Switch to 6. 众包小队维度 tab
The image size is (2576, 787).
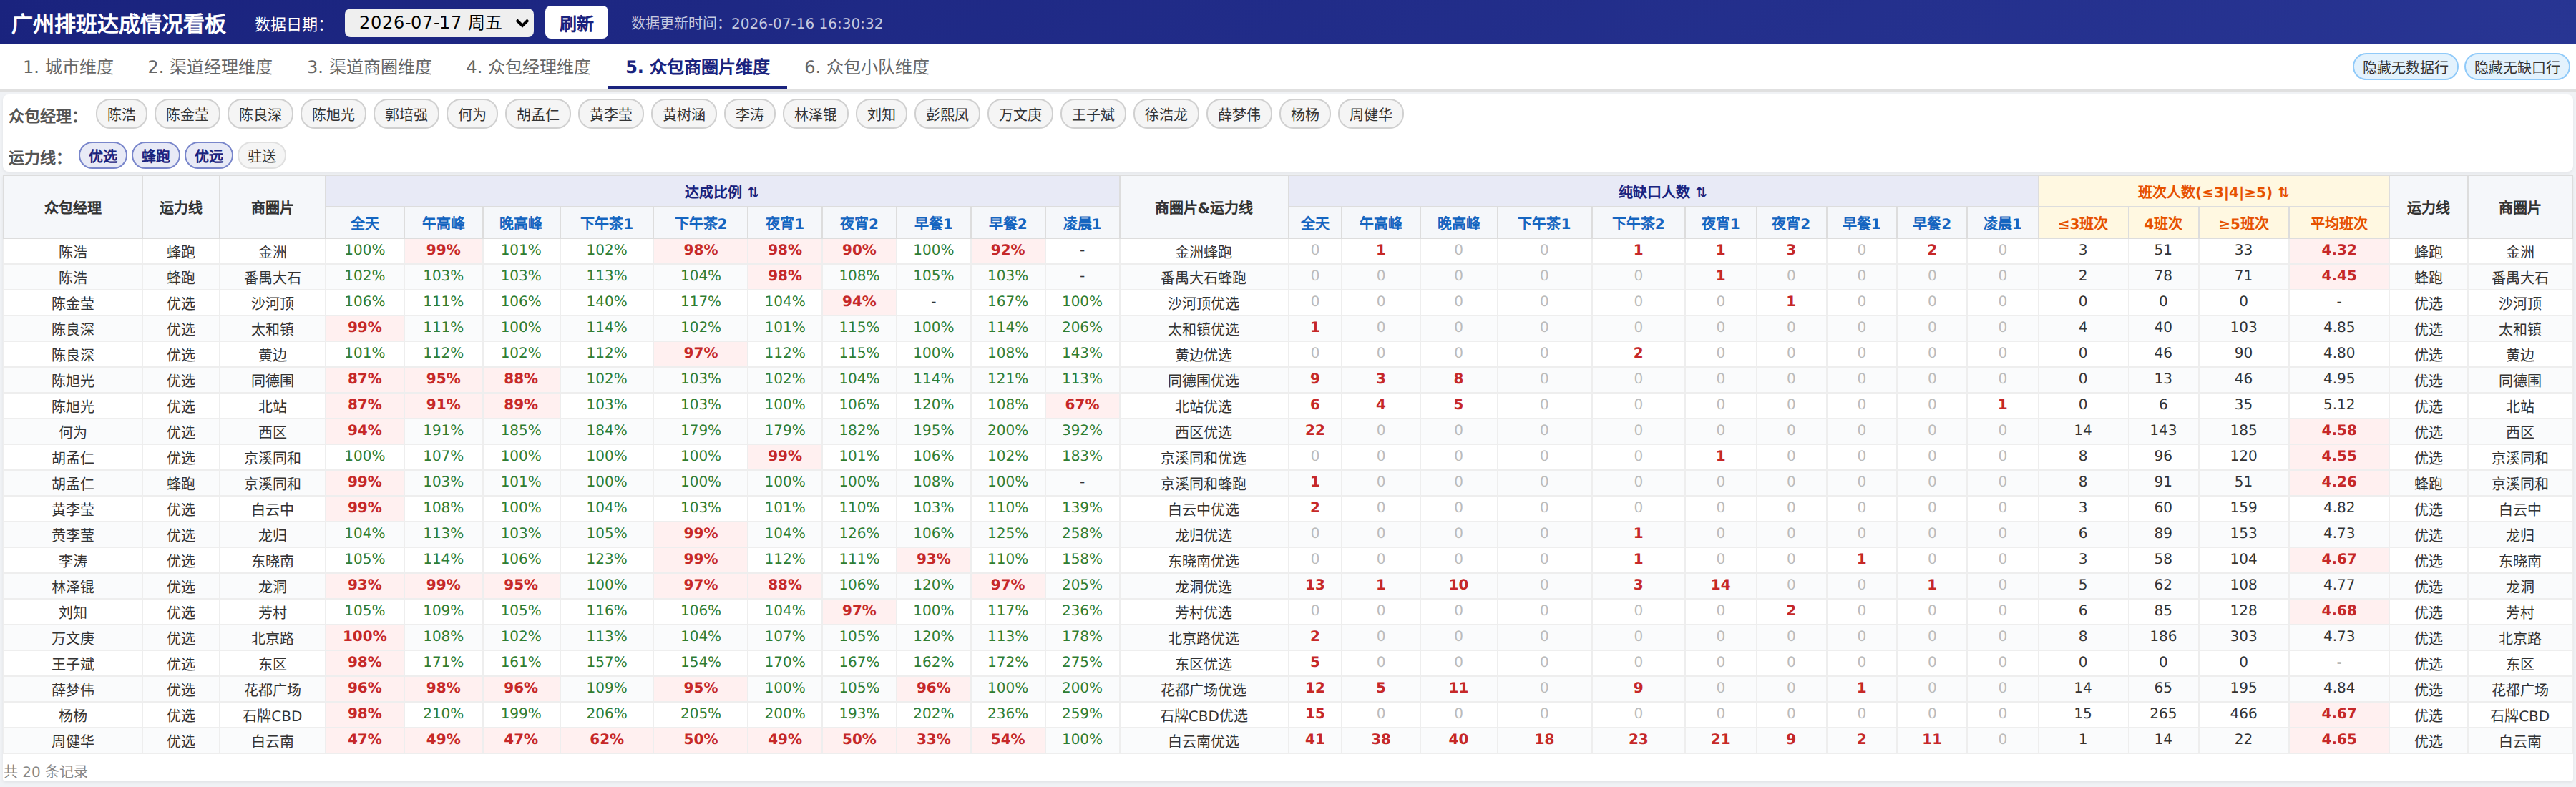[x=866, y=67]
